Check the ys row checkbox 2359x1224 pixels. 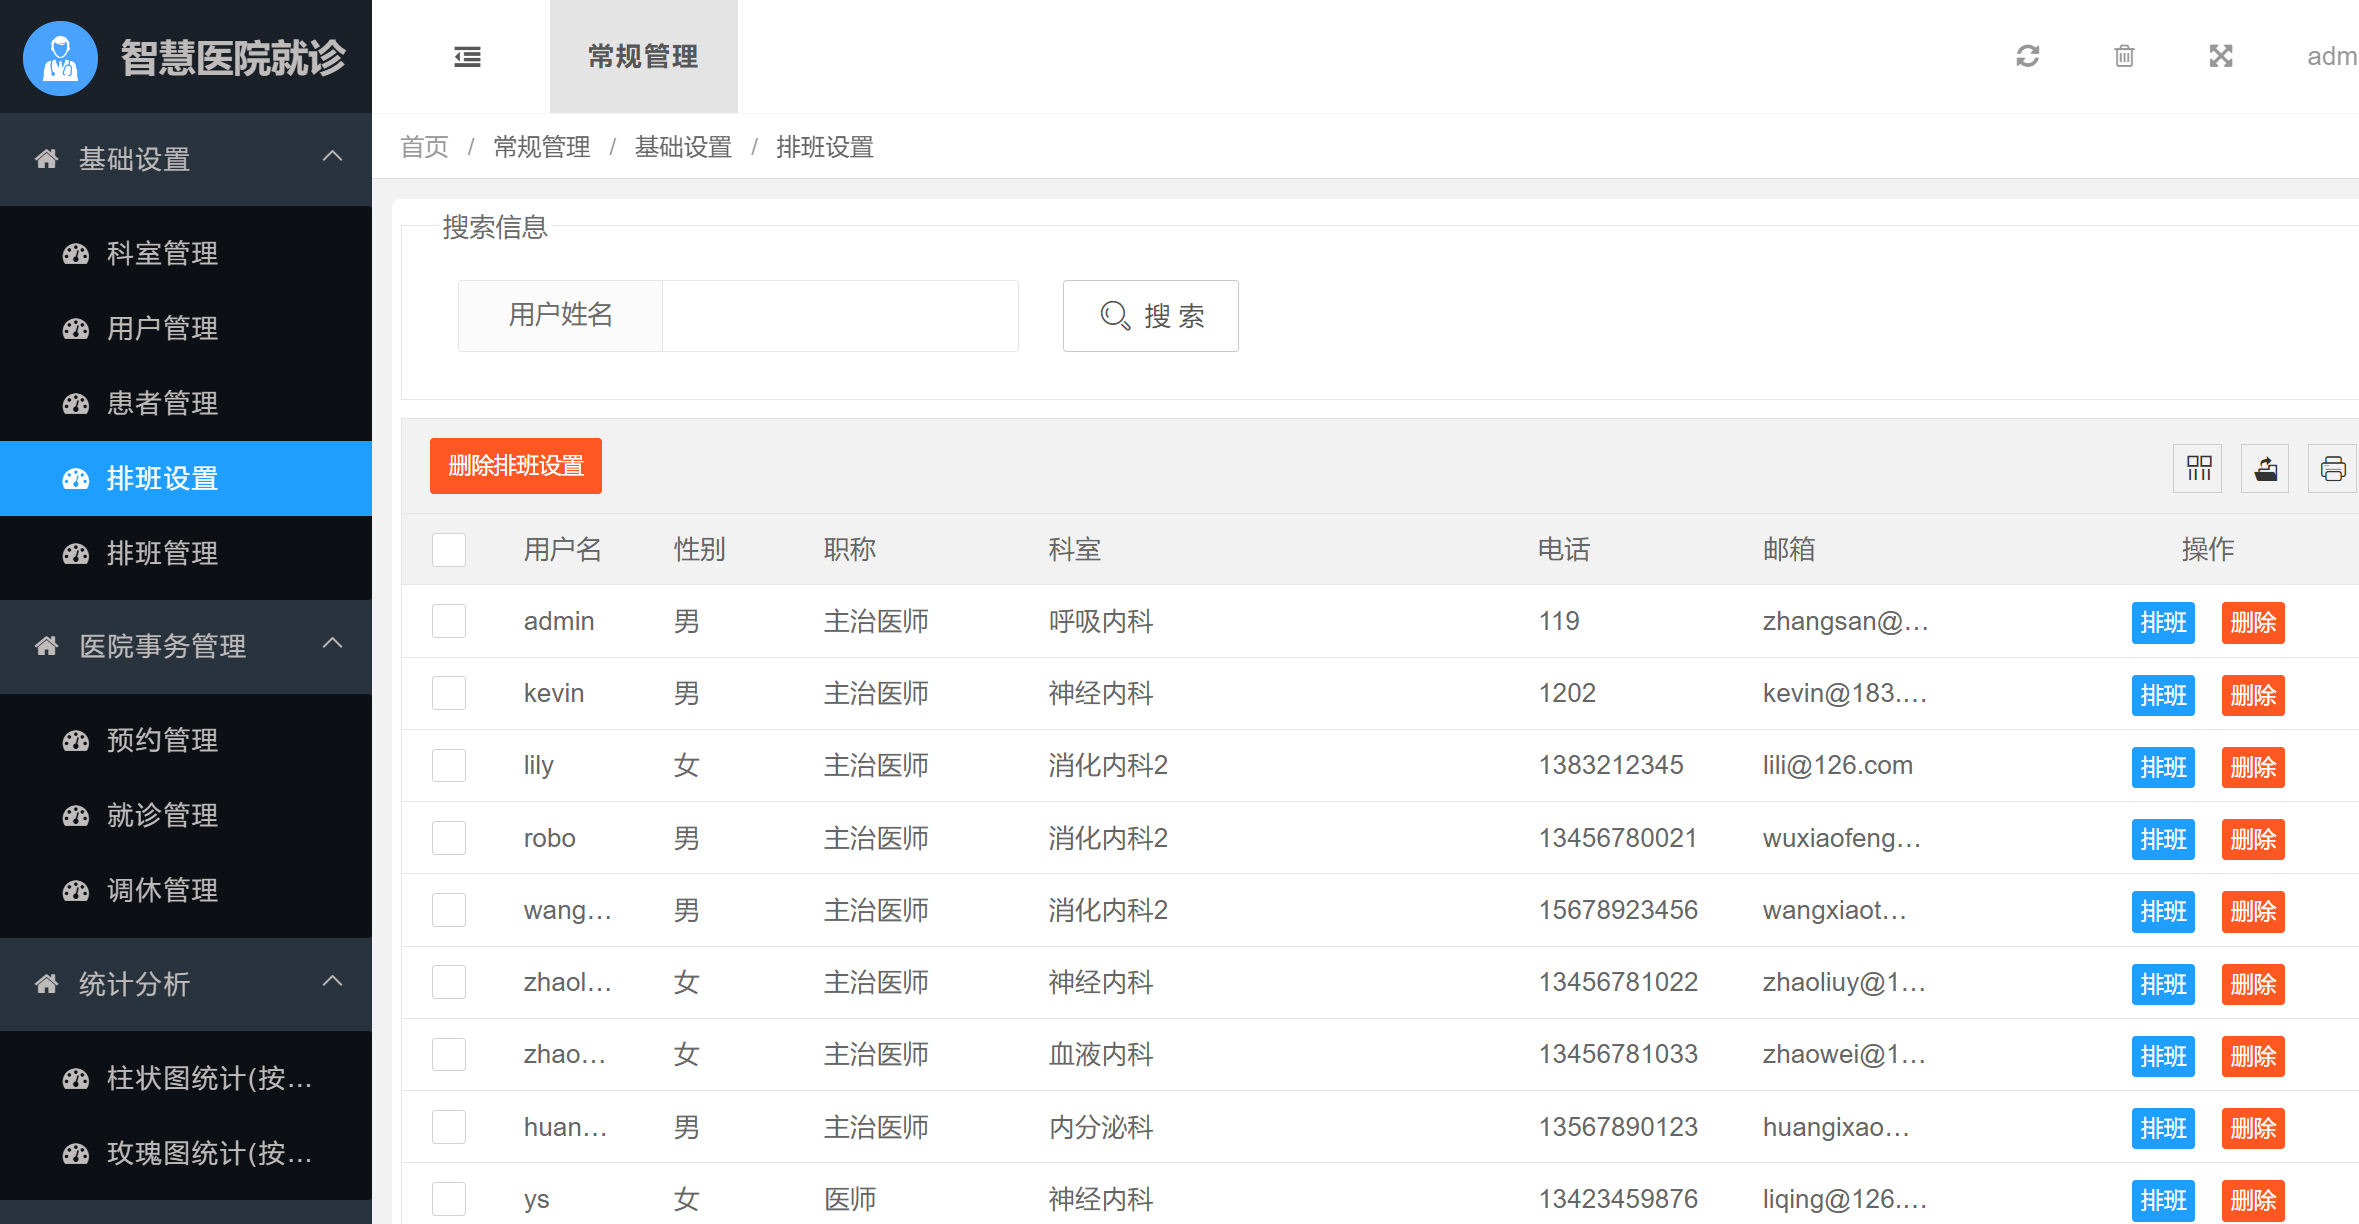[449, 1199]
